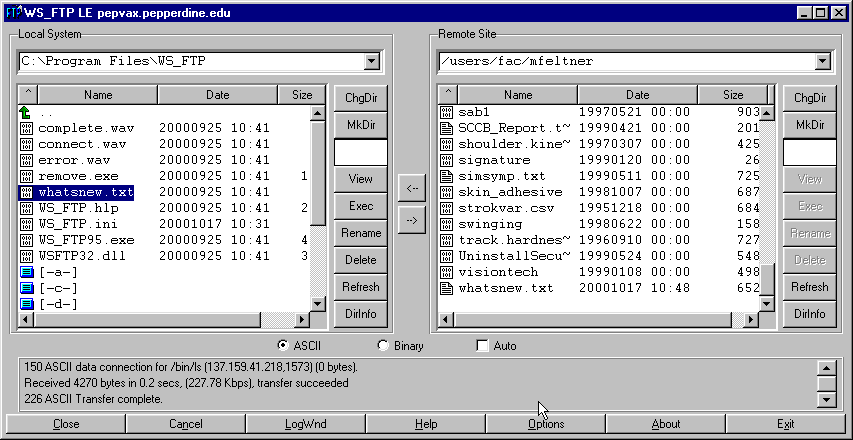The image size is (853, 440).
Task: Click the sab1 remote file icon
Action: (x=446, y=113)
